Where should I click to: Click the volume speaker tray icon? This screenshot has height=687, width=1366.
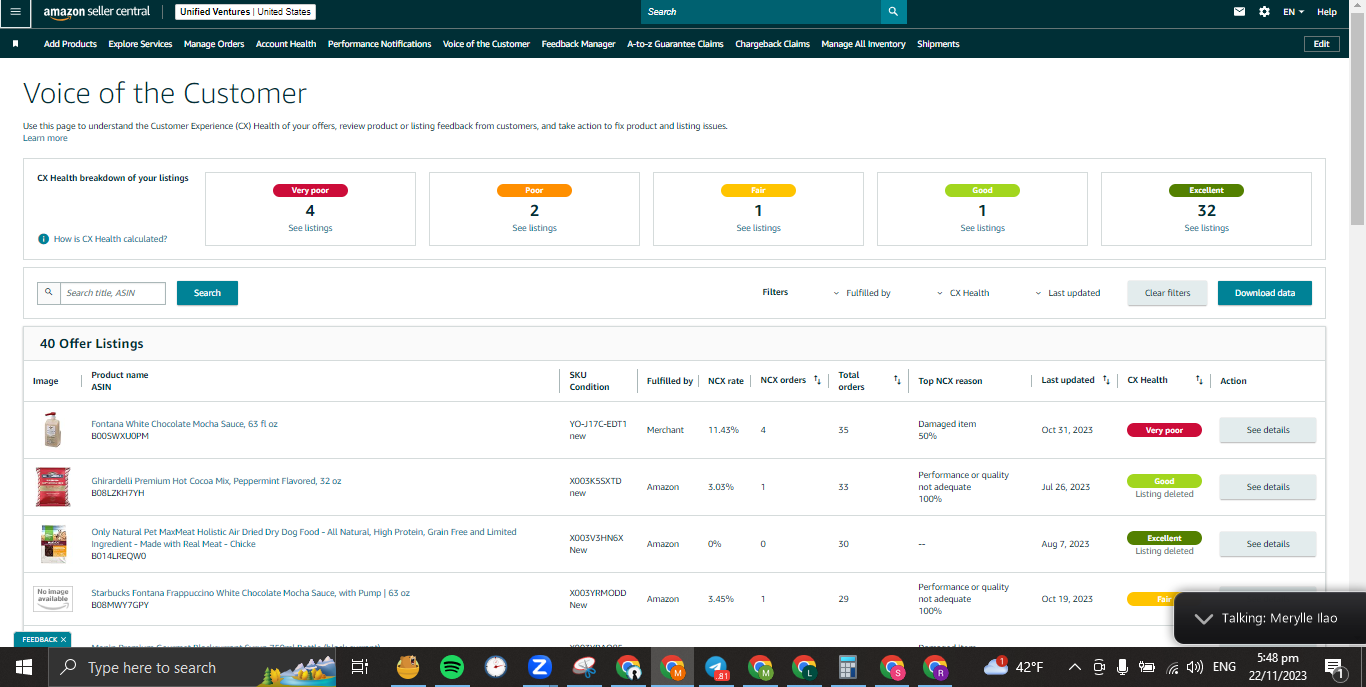1194,667
